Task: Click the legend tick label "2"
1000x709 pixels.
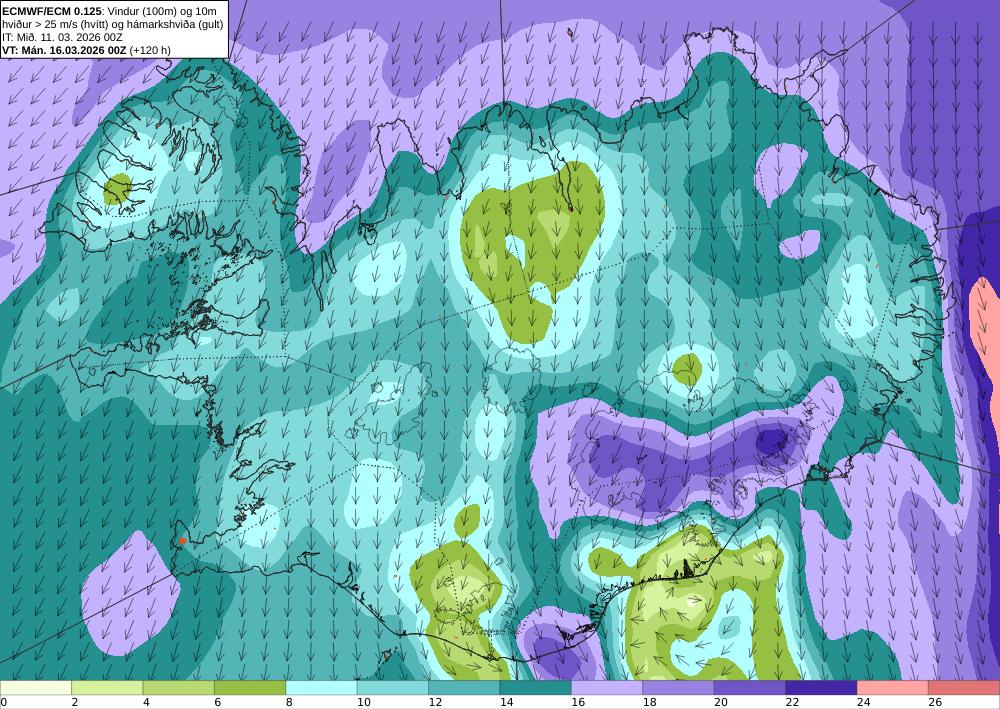Action: [75, 702]
